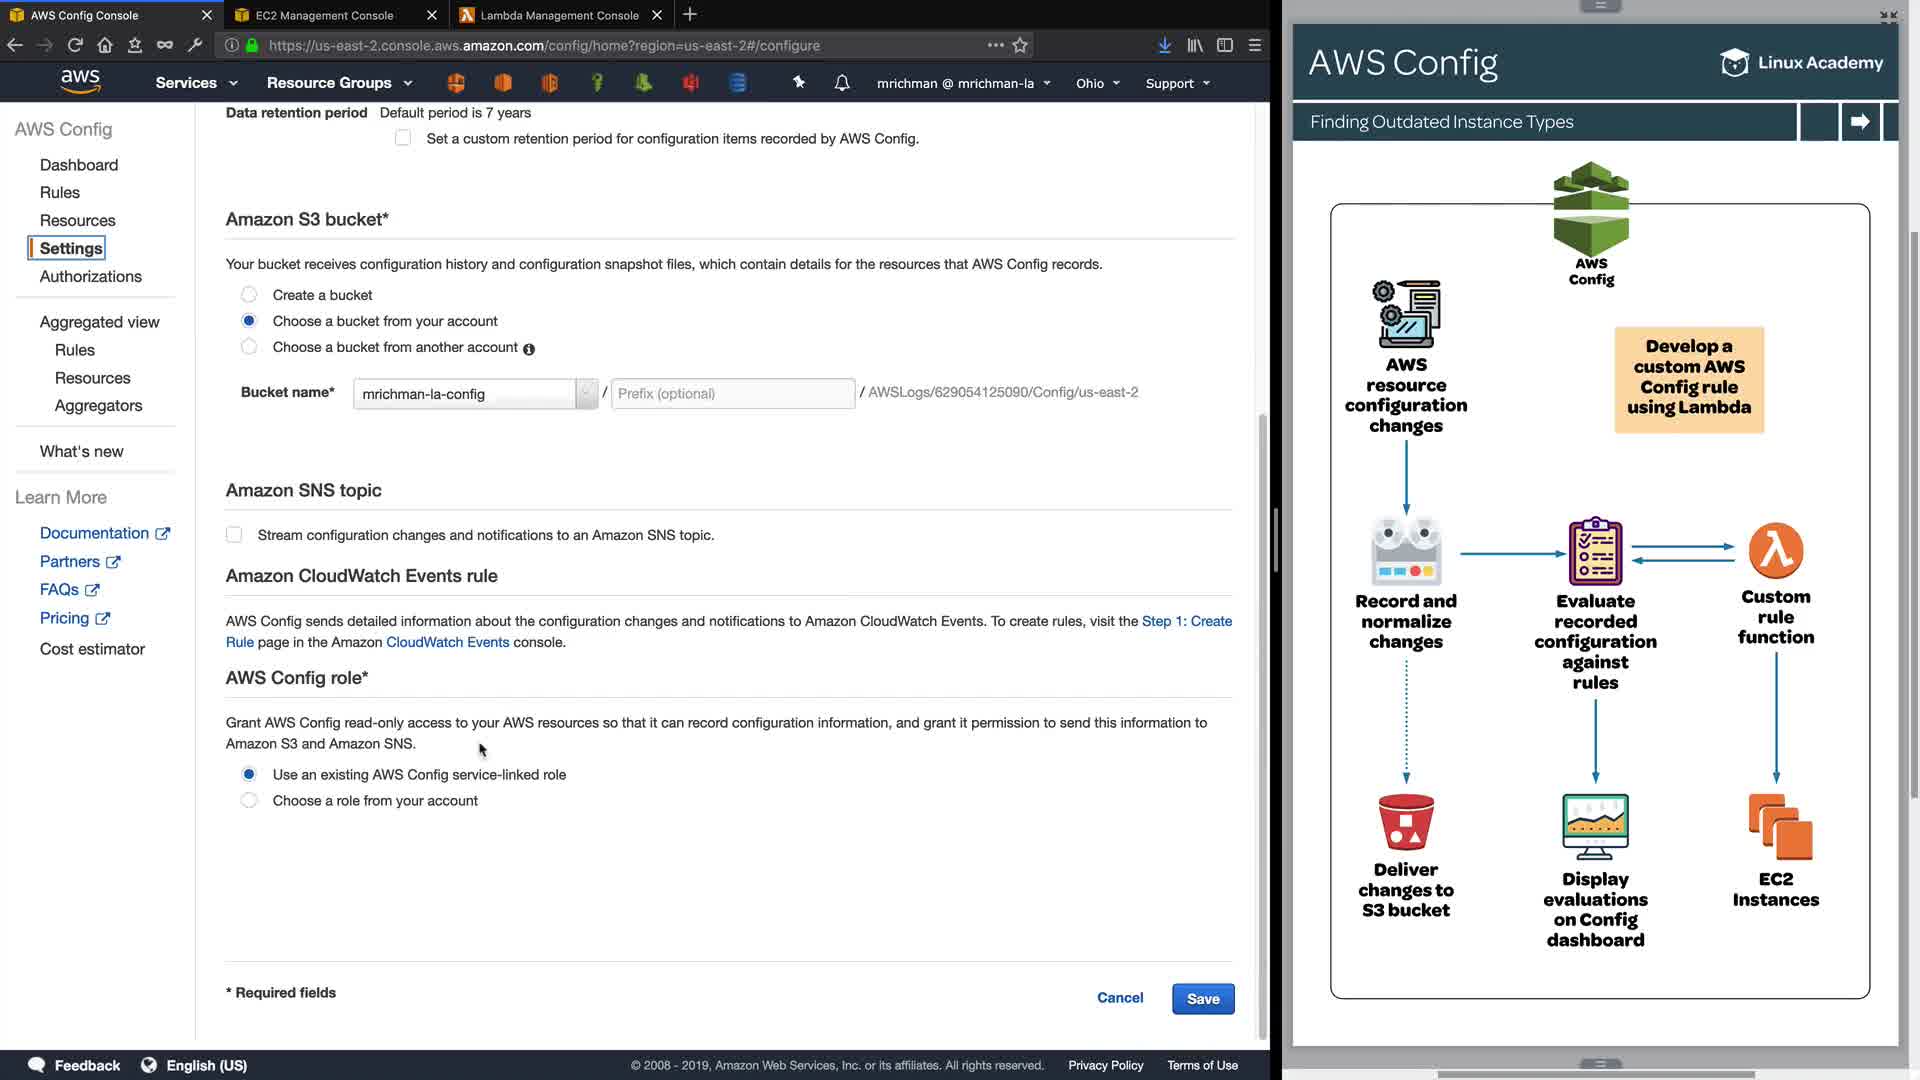The height and width of the screenshot is (1080, 1920).
Task: Click the pin shortcuts icon in navbar
Action: tap(798, 82)
